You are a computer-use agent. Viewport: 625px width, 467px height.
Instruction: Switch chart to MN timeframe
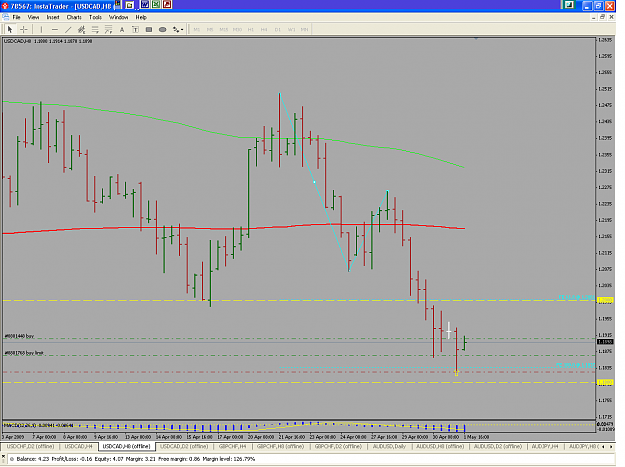[305, 29]
